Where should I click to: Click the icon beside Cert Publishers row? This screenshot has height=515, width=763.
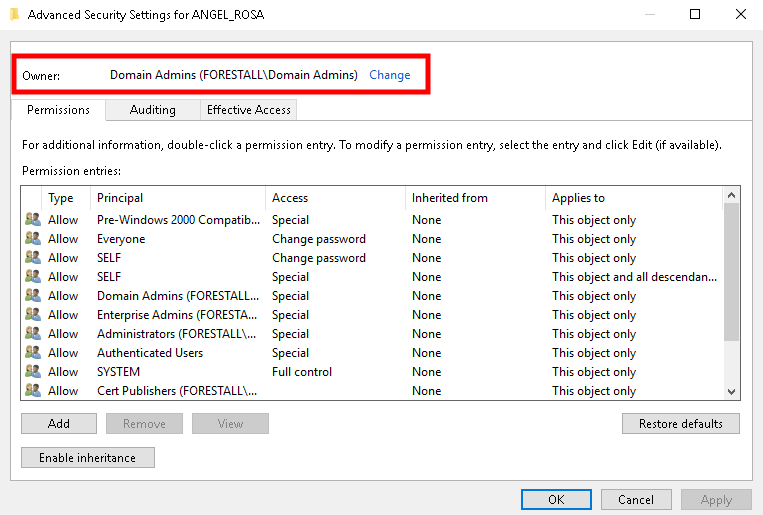pyautogui.click(x=33, y=391)
